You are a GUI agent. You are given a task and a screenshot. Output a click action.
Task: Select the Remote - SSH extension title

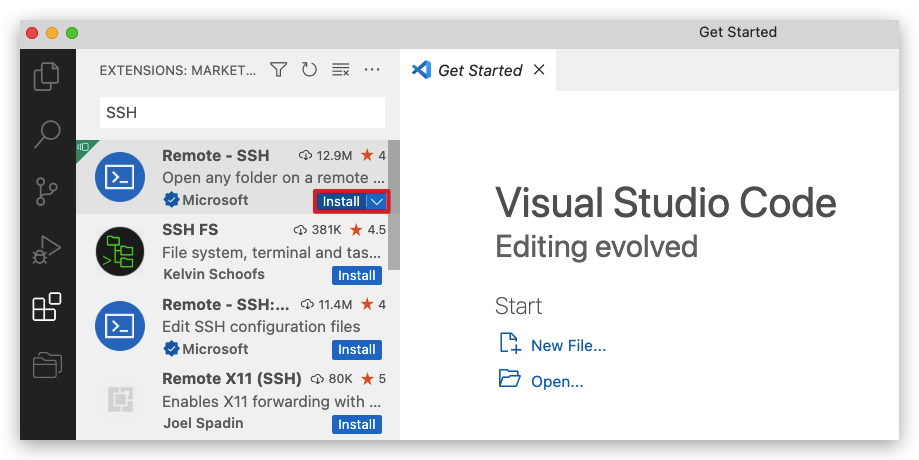click(x=216, y=155)
